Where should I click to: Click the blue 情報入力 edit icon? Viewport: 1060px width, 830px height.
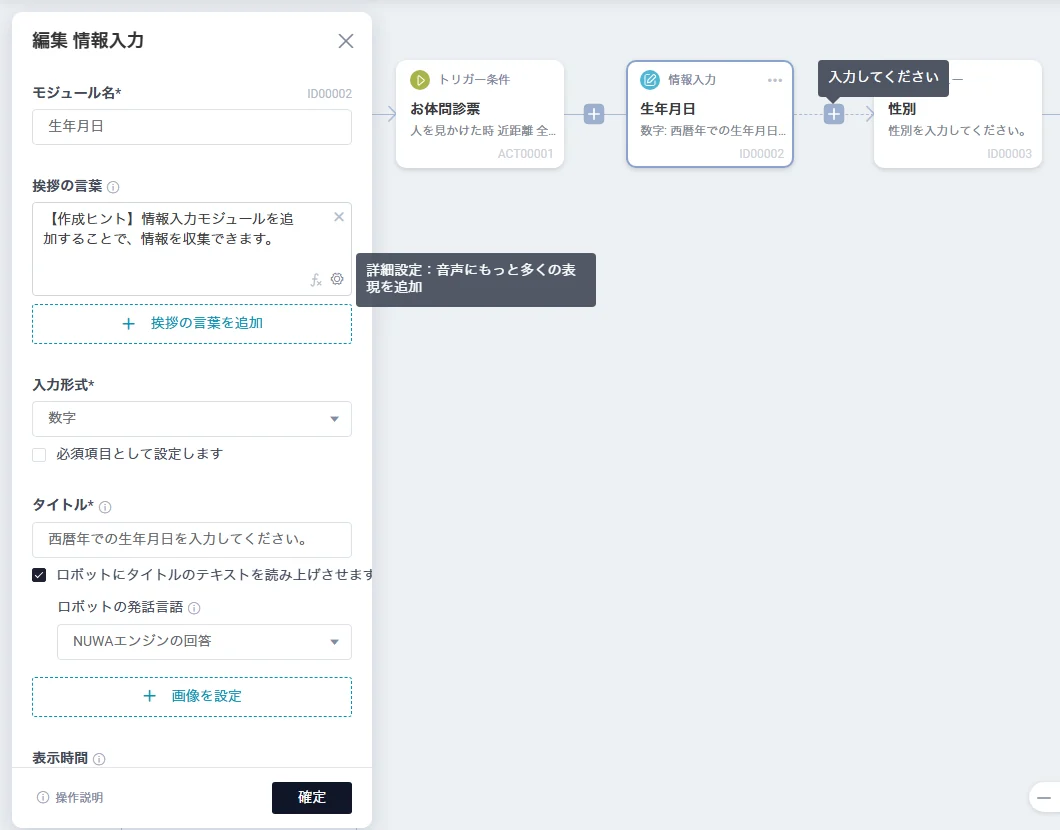[x=650, y=80]
